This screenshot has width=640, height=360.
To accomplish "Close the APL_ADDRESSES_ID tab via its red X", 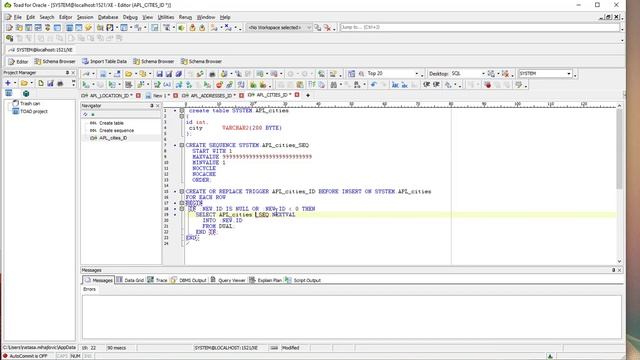I will pos(242,96).
